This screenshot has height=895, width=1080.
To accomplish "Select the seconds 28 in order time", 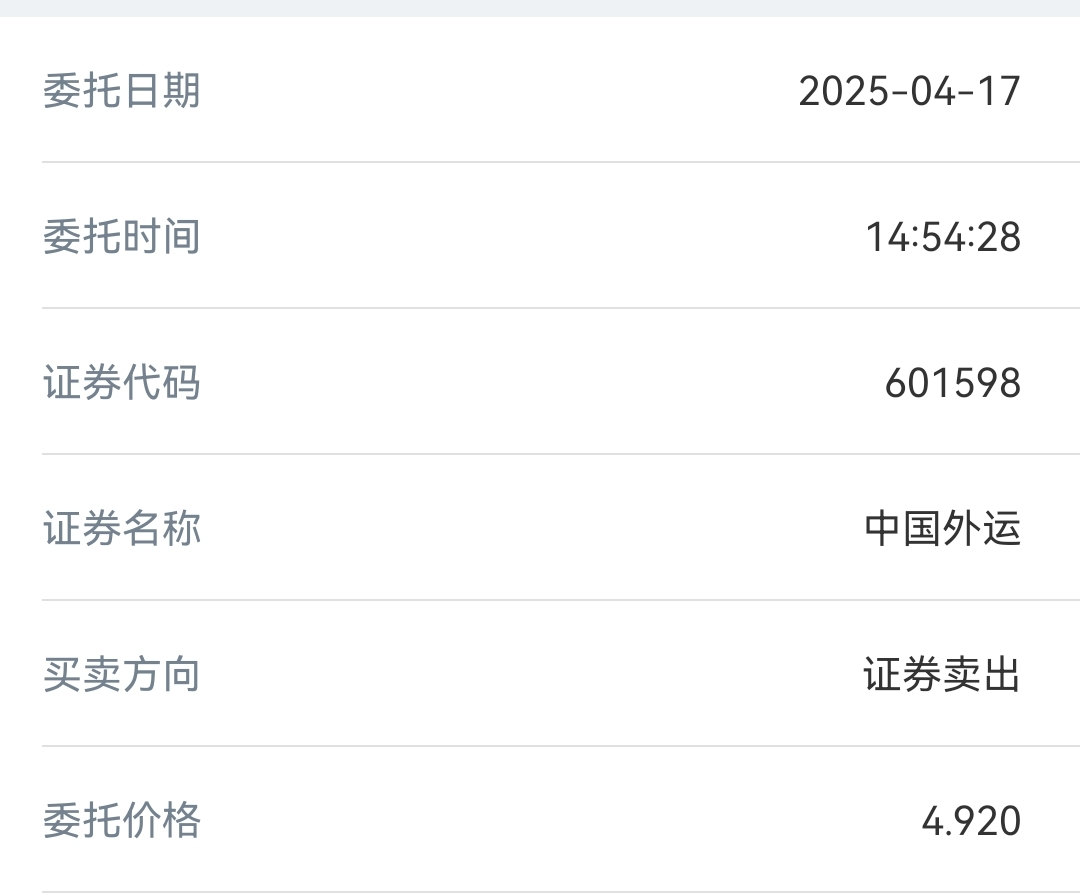I will (998, 237).
